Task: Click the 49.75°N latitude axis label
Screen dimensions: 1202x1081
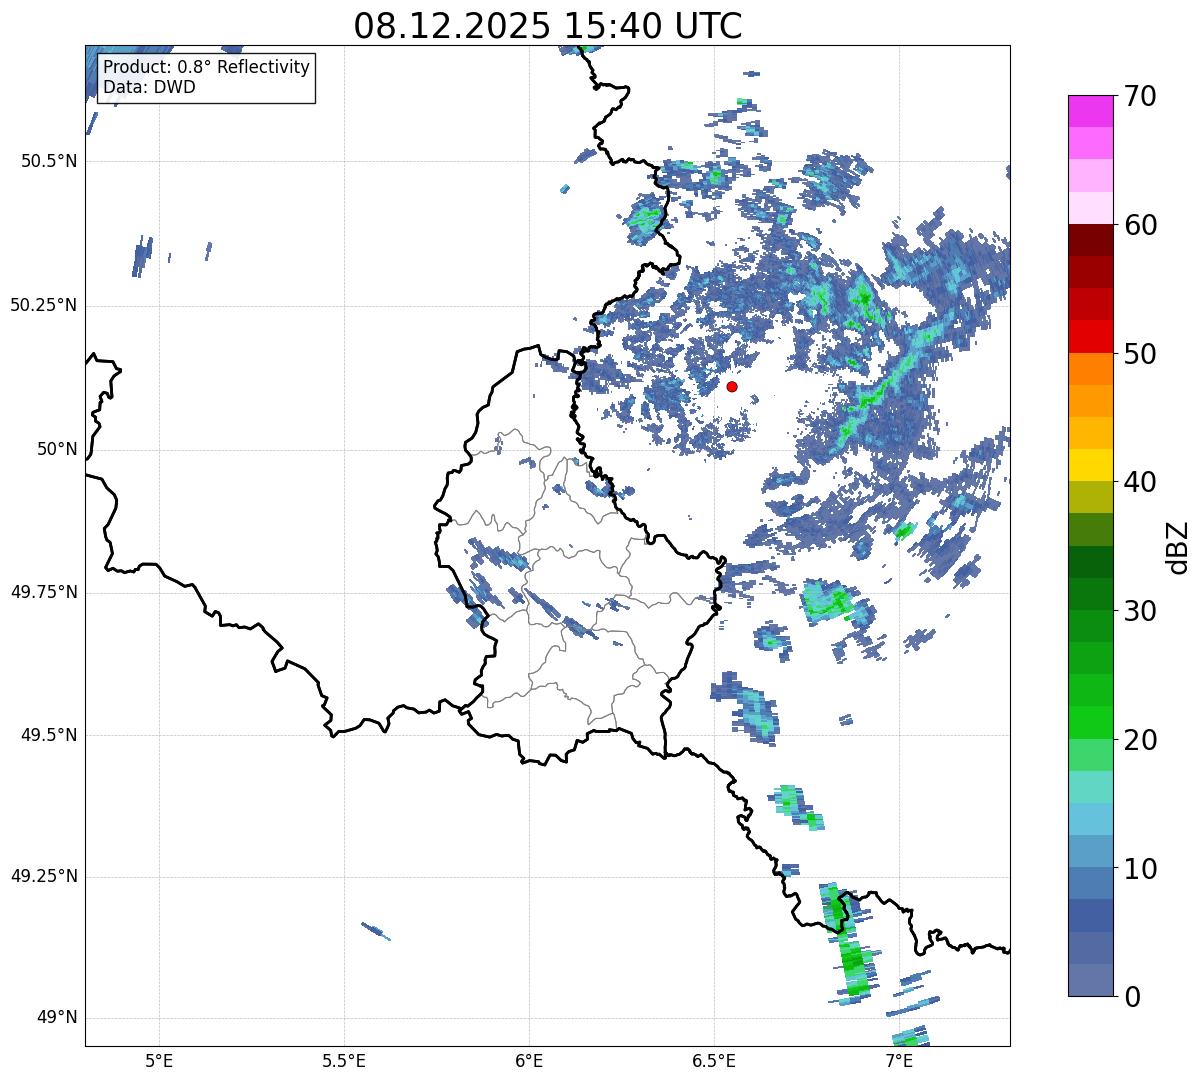Action: [43, 592]
